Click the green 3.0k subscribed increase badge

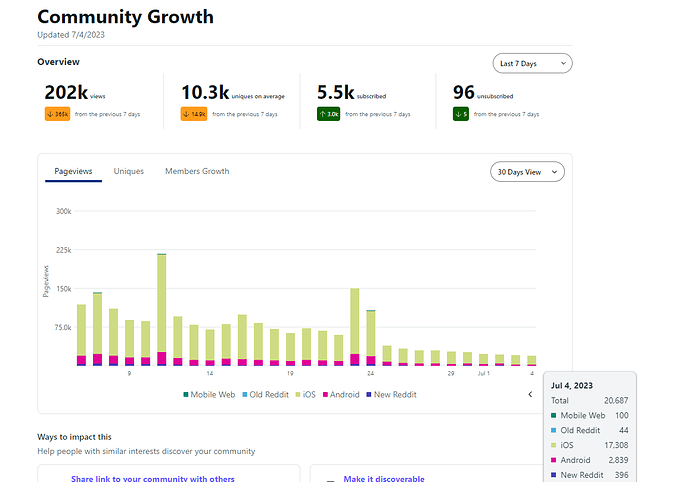tap(330, 114)
